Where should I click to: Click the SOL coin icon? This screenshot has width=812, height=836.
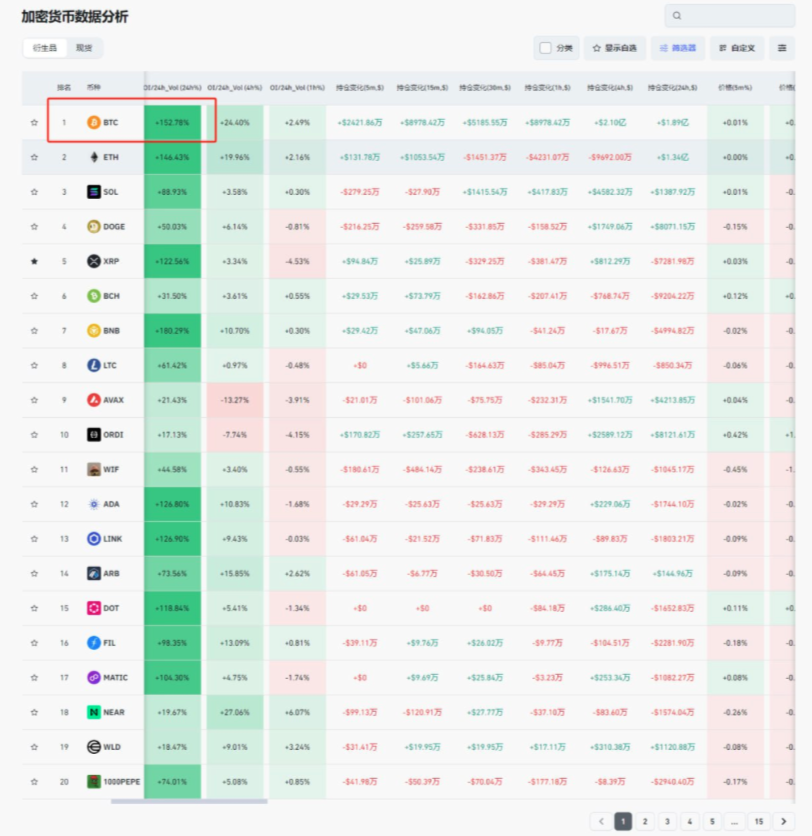pyautogui.click(x=94, y=192)
